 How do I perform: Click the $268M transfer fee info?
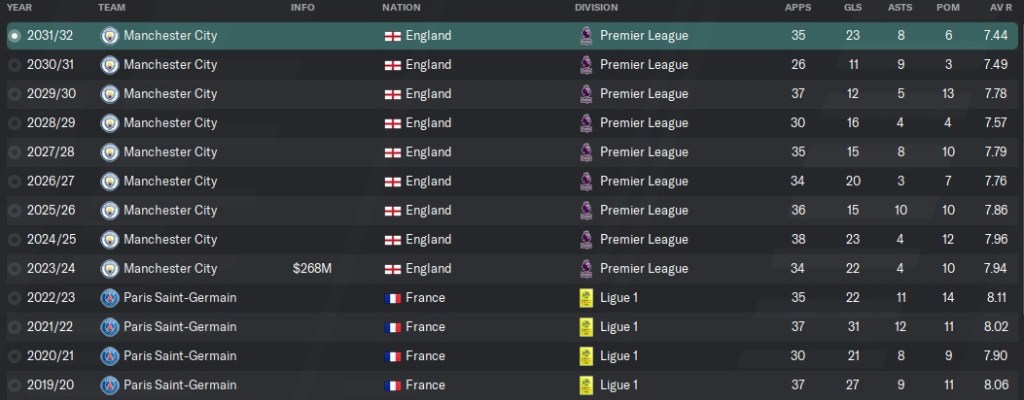coord(311,269)
